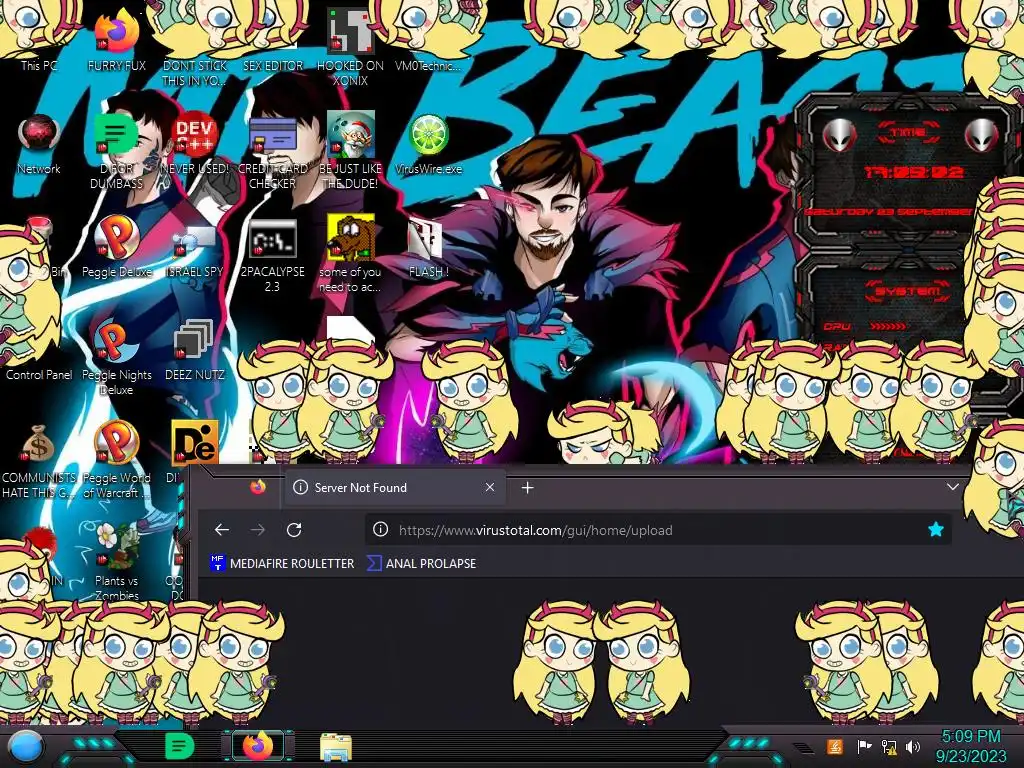The image size is (1024, 768).
Task: Open MEDIAFIRE ROULETTER bookmark
Action: (x=282, y=563)
